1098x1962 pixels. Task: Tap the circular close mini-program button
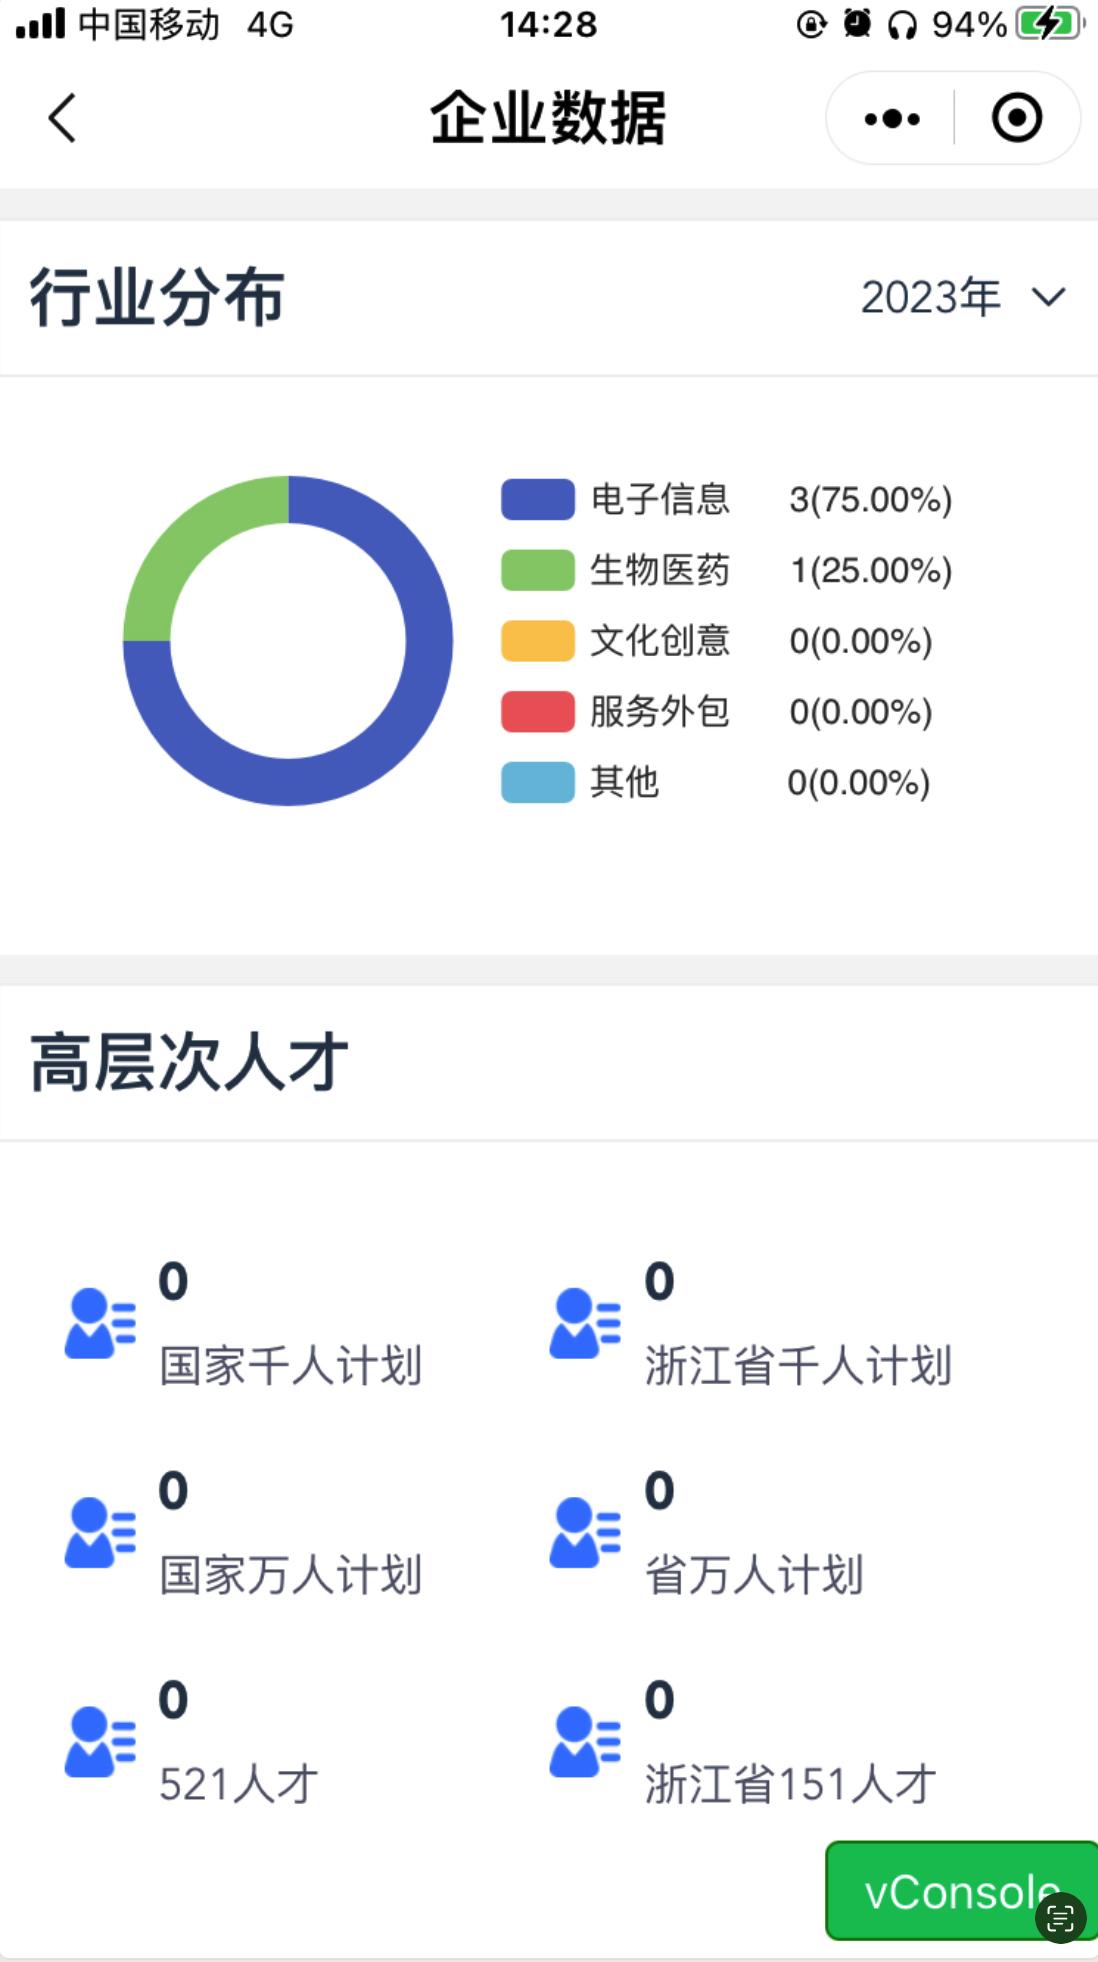pos(1016,117)
